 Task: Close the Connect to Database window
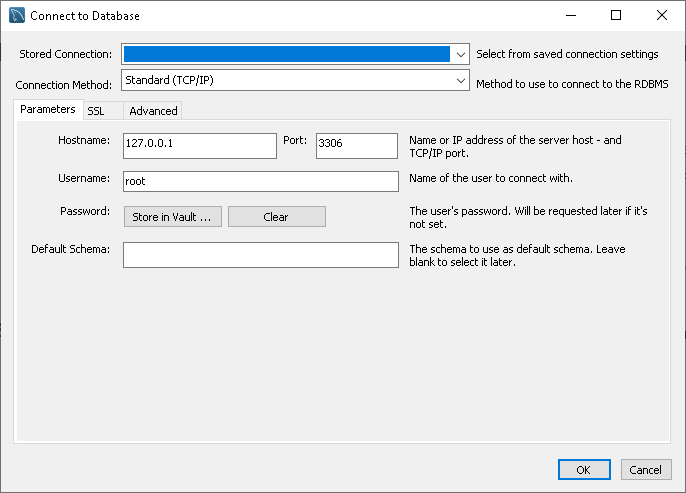662,15
